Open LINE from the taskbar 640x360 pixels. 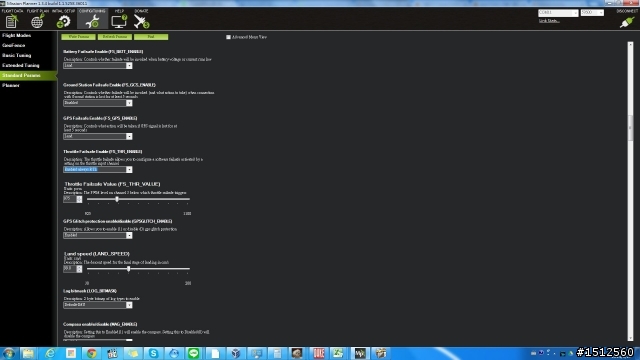(x=194, y=353)
